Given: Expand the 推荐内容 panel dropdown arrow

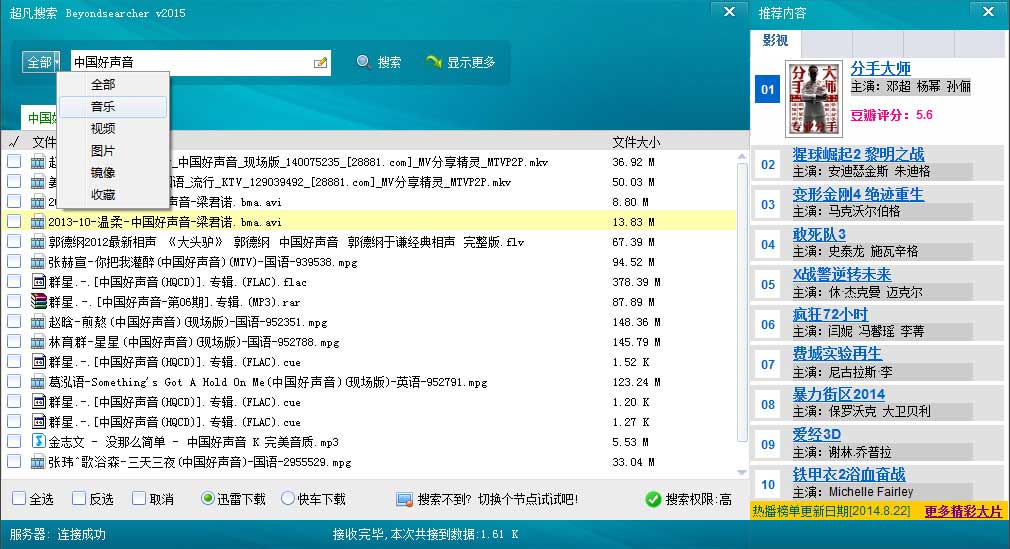Looking at the screenshot, I should tap(988, 12).
